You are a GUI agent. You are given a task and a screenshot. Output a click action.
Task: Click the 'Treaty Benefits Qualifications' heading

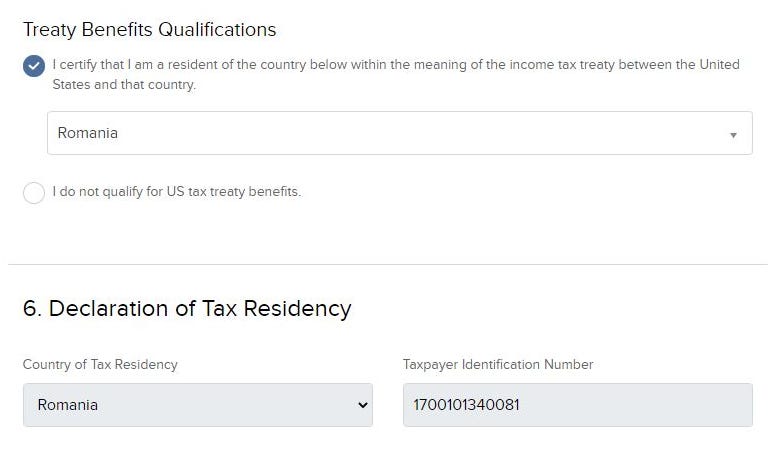[150, 29]
